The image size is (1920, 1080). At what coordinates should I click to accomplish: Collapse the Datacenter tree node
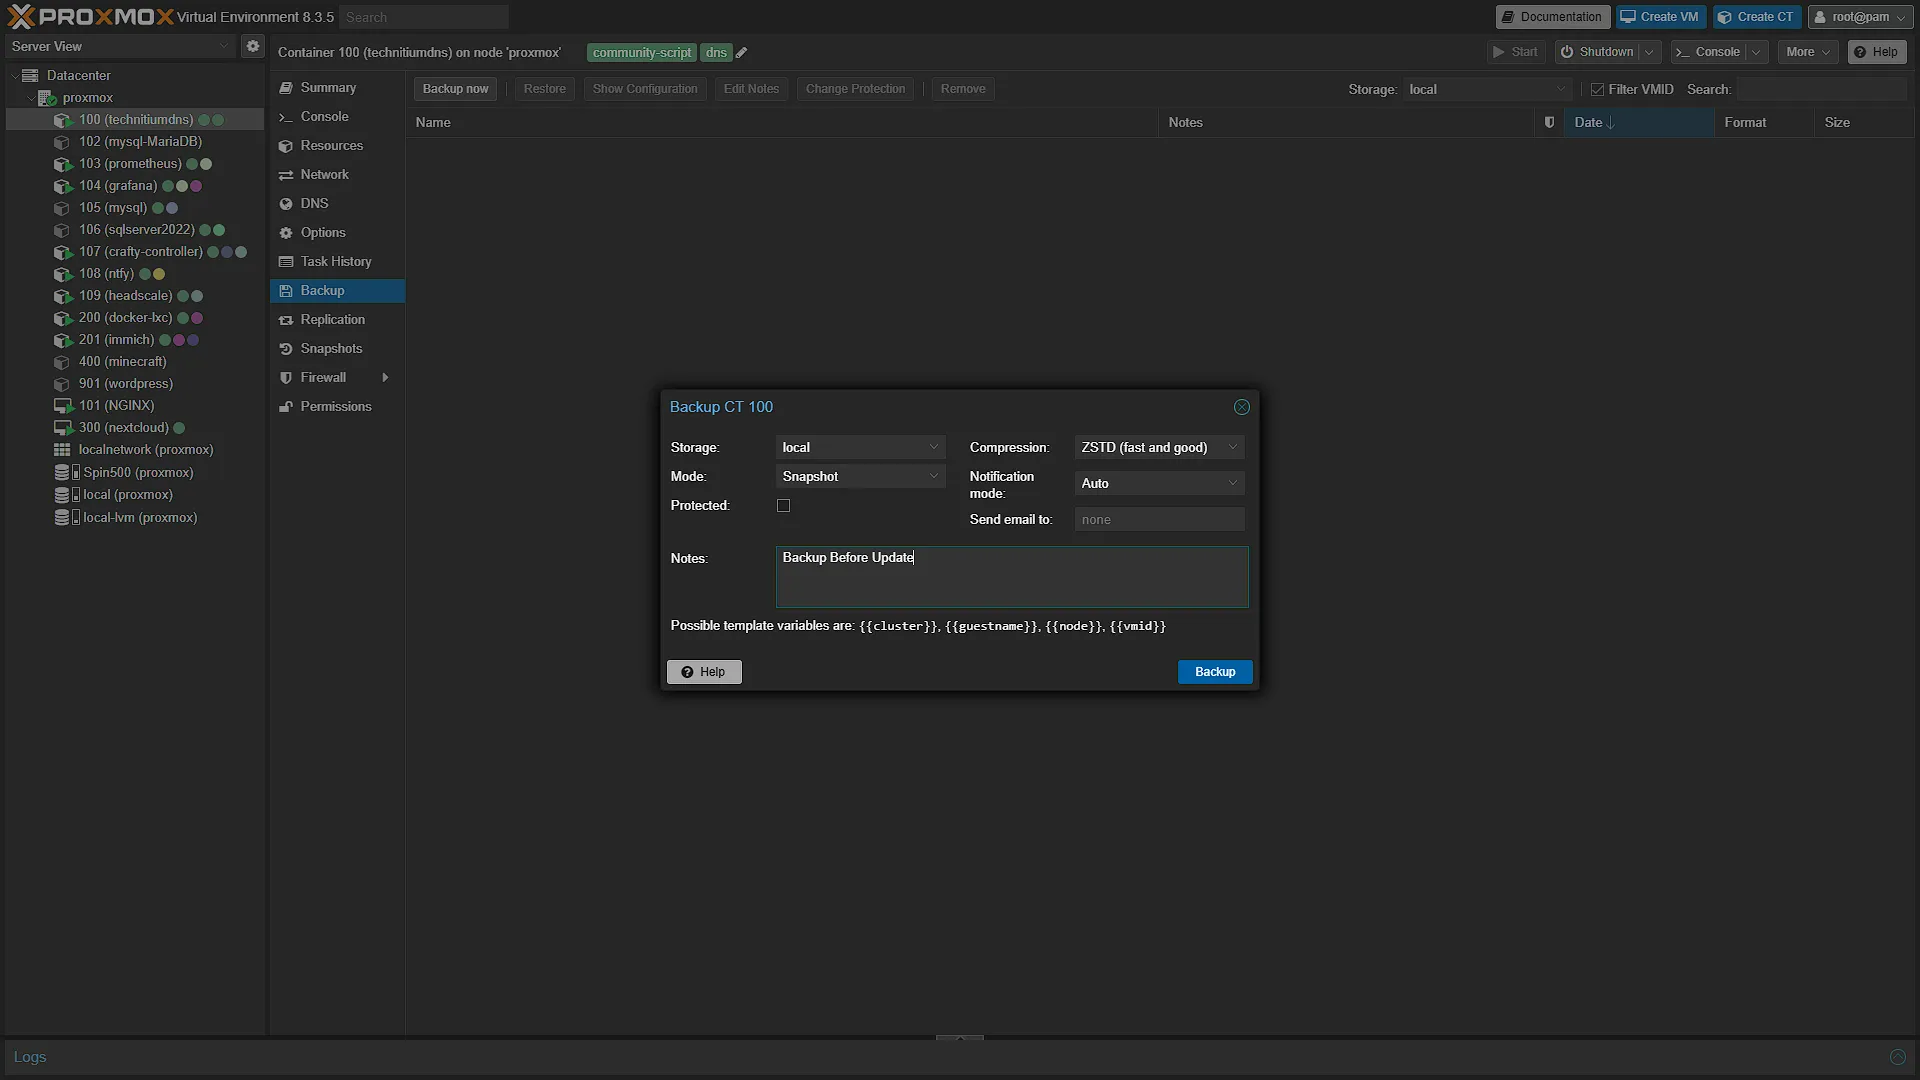coord(14,76)
